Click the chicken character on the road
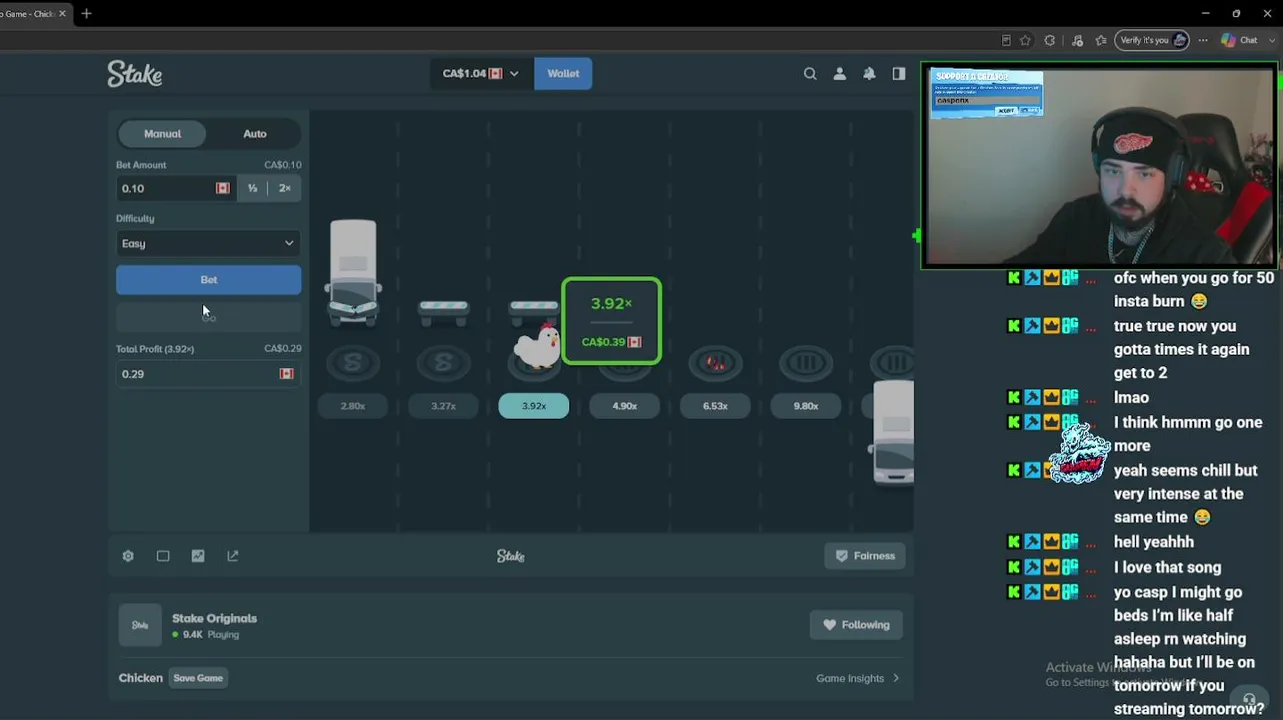 coord(537,345)
